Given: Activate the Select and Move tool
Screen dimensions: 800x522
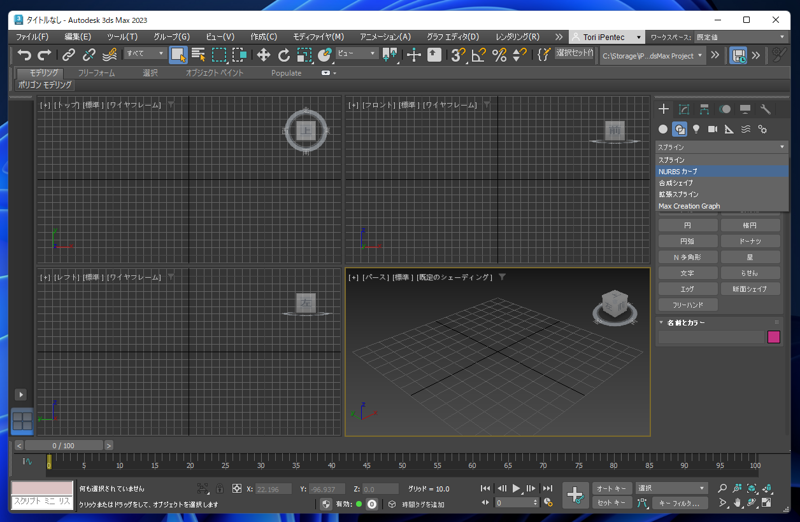Looking at the screenshot, I should pos(263,55).
